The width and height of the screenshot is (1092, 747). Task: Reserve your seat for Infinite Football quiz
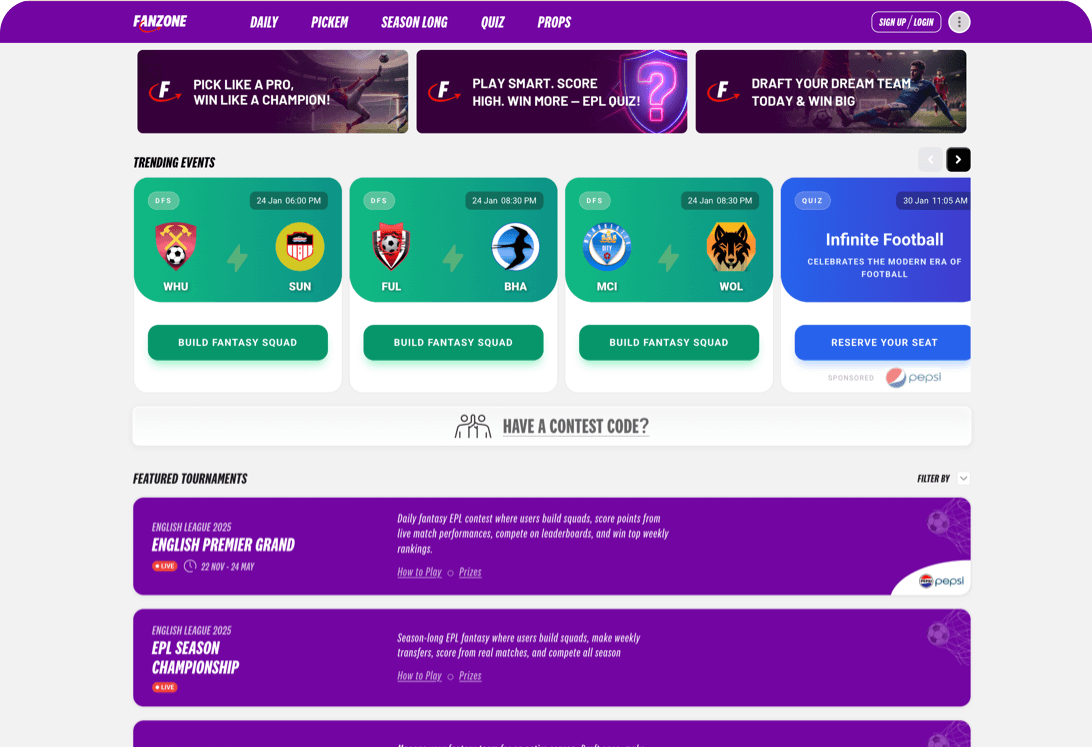[x=882, y=343]
